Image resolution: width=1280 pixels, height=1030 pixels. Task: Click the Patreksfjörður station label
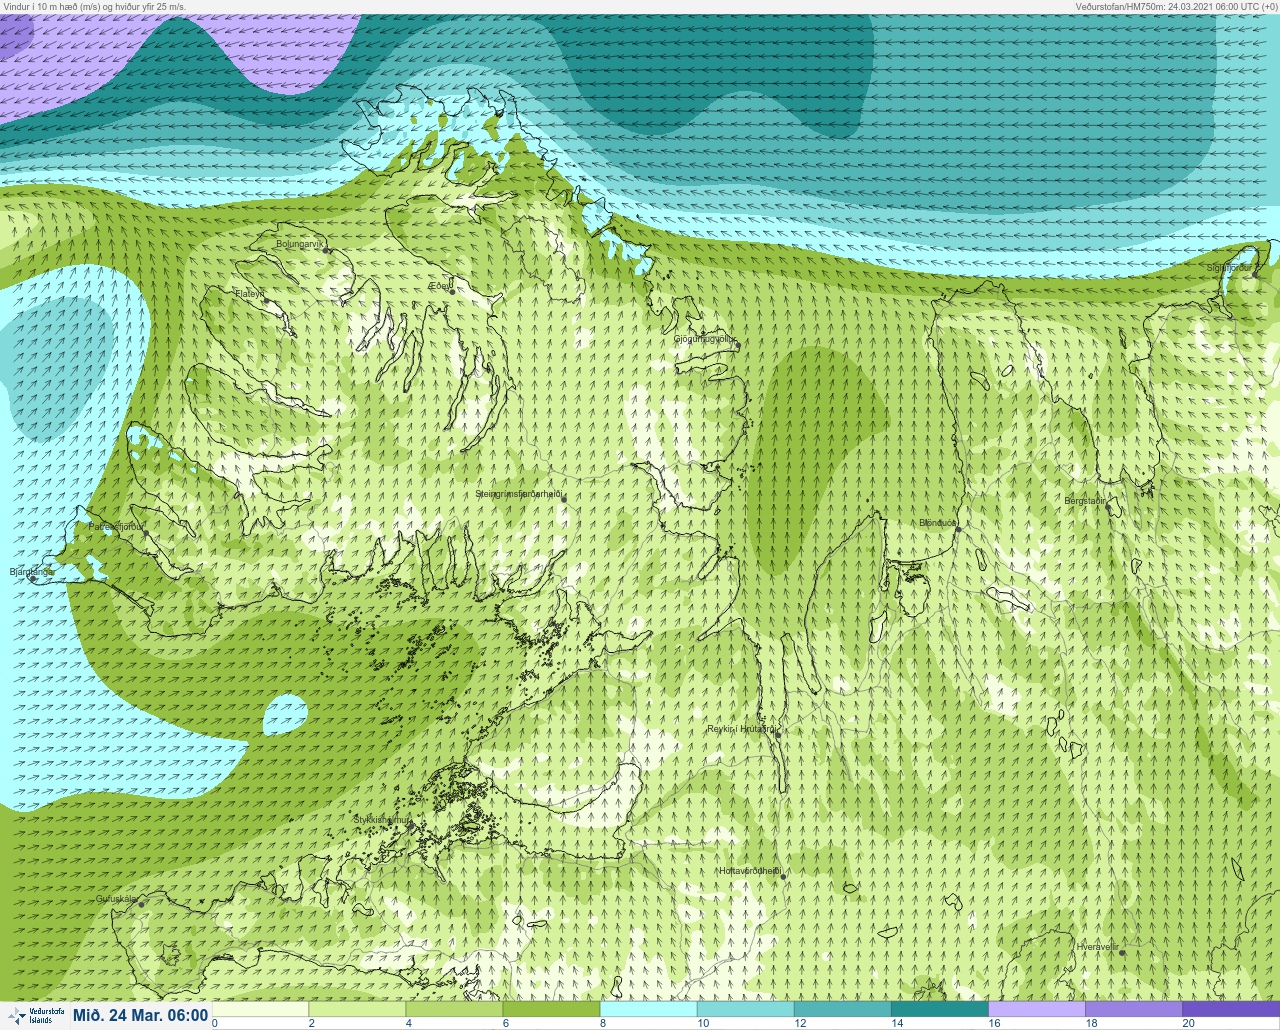pyautogui.click(x=116, y=526)
